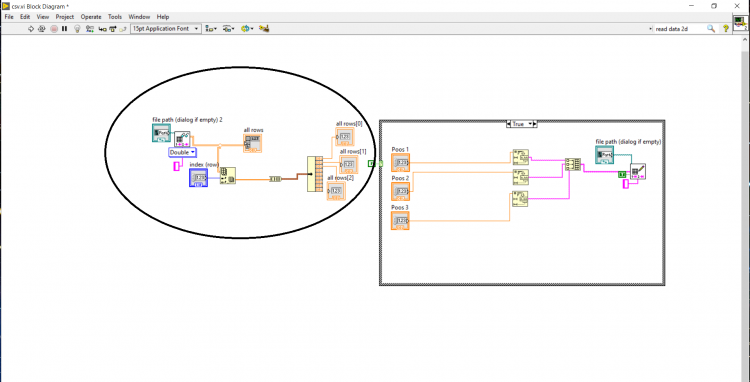
Task: Select the Array To Cluster conversion node
Action: (x=276, y=179)
